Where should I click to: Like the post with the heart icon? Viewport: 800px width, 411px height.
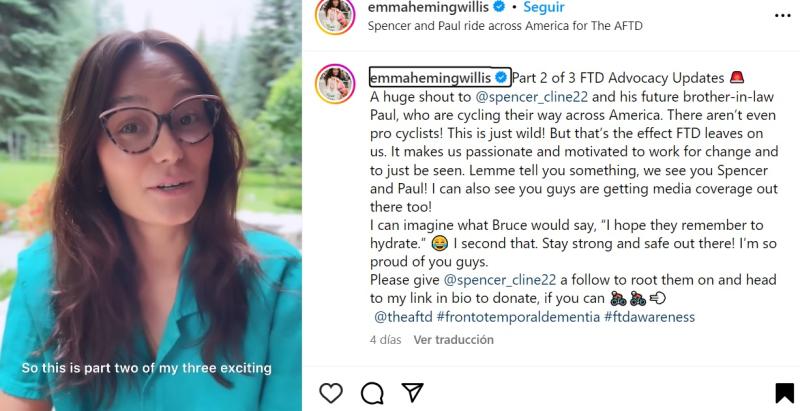pyautogui.click(x=331, y=392)
